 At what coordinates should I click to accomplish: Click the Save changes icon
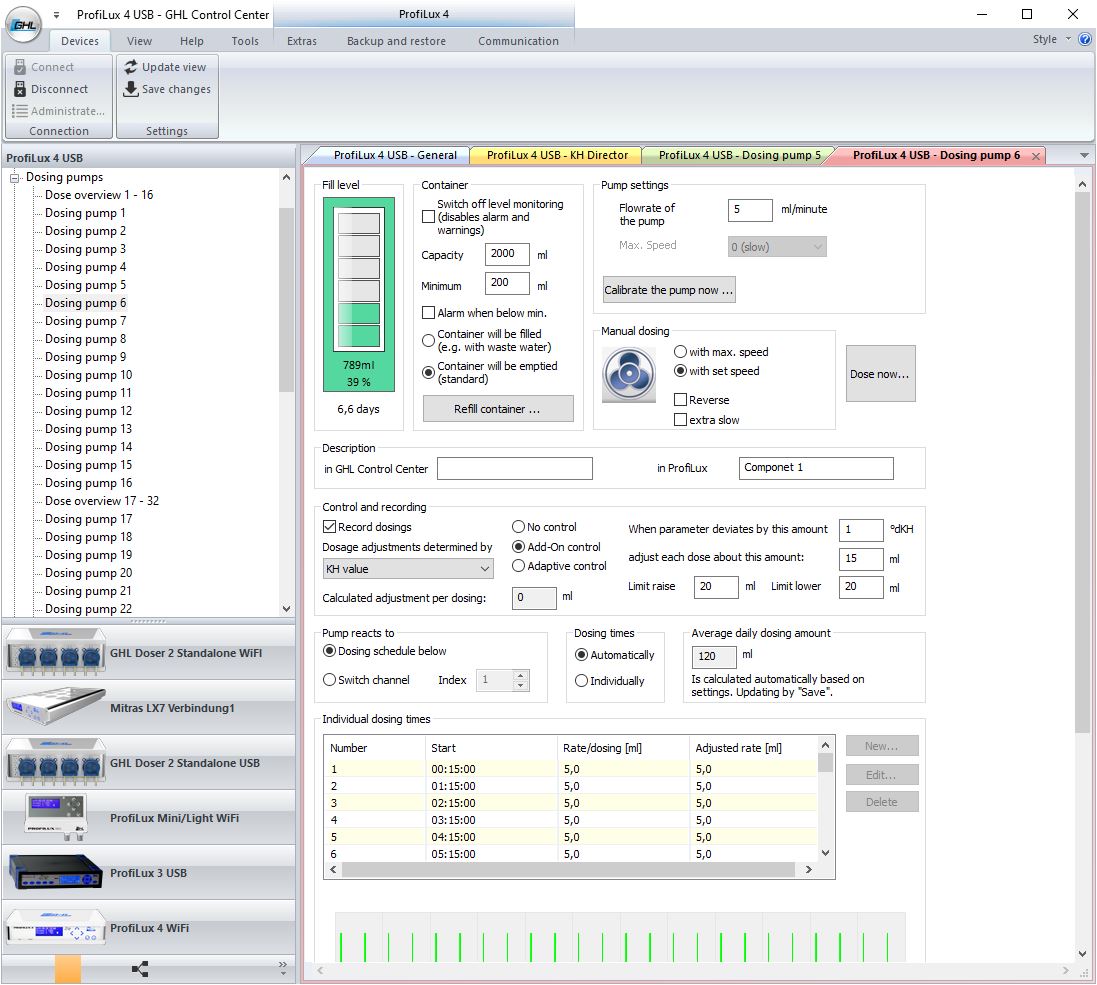(131, 89)
